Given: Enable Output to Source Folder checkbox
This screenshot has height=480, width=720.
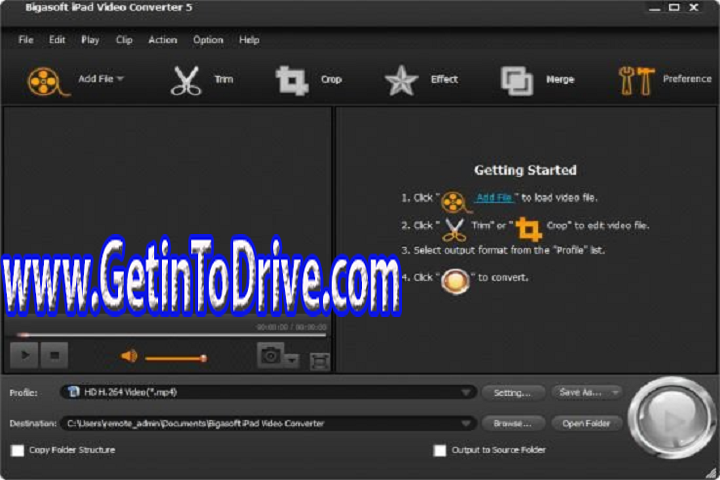Looking at the screenshot, I should [440, 450].
